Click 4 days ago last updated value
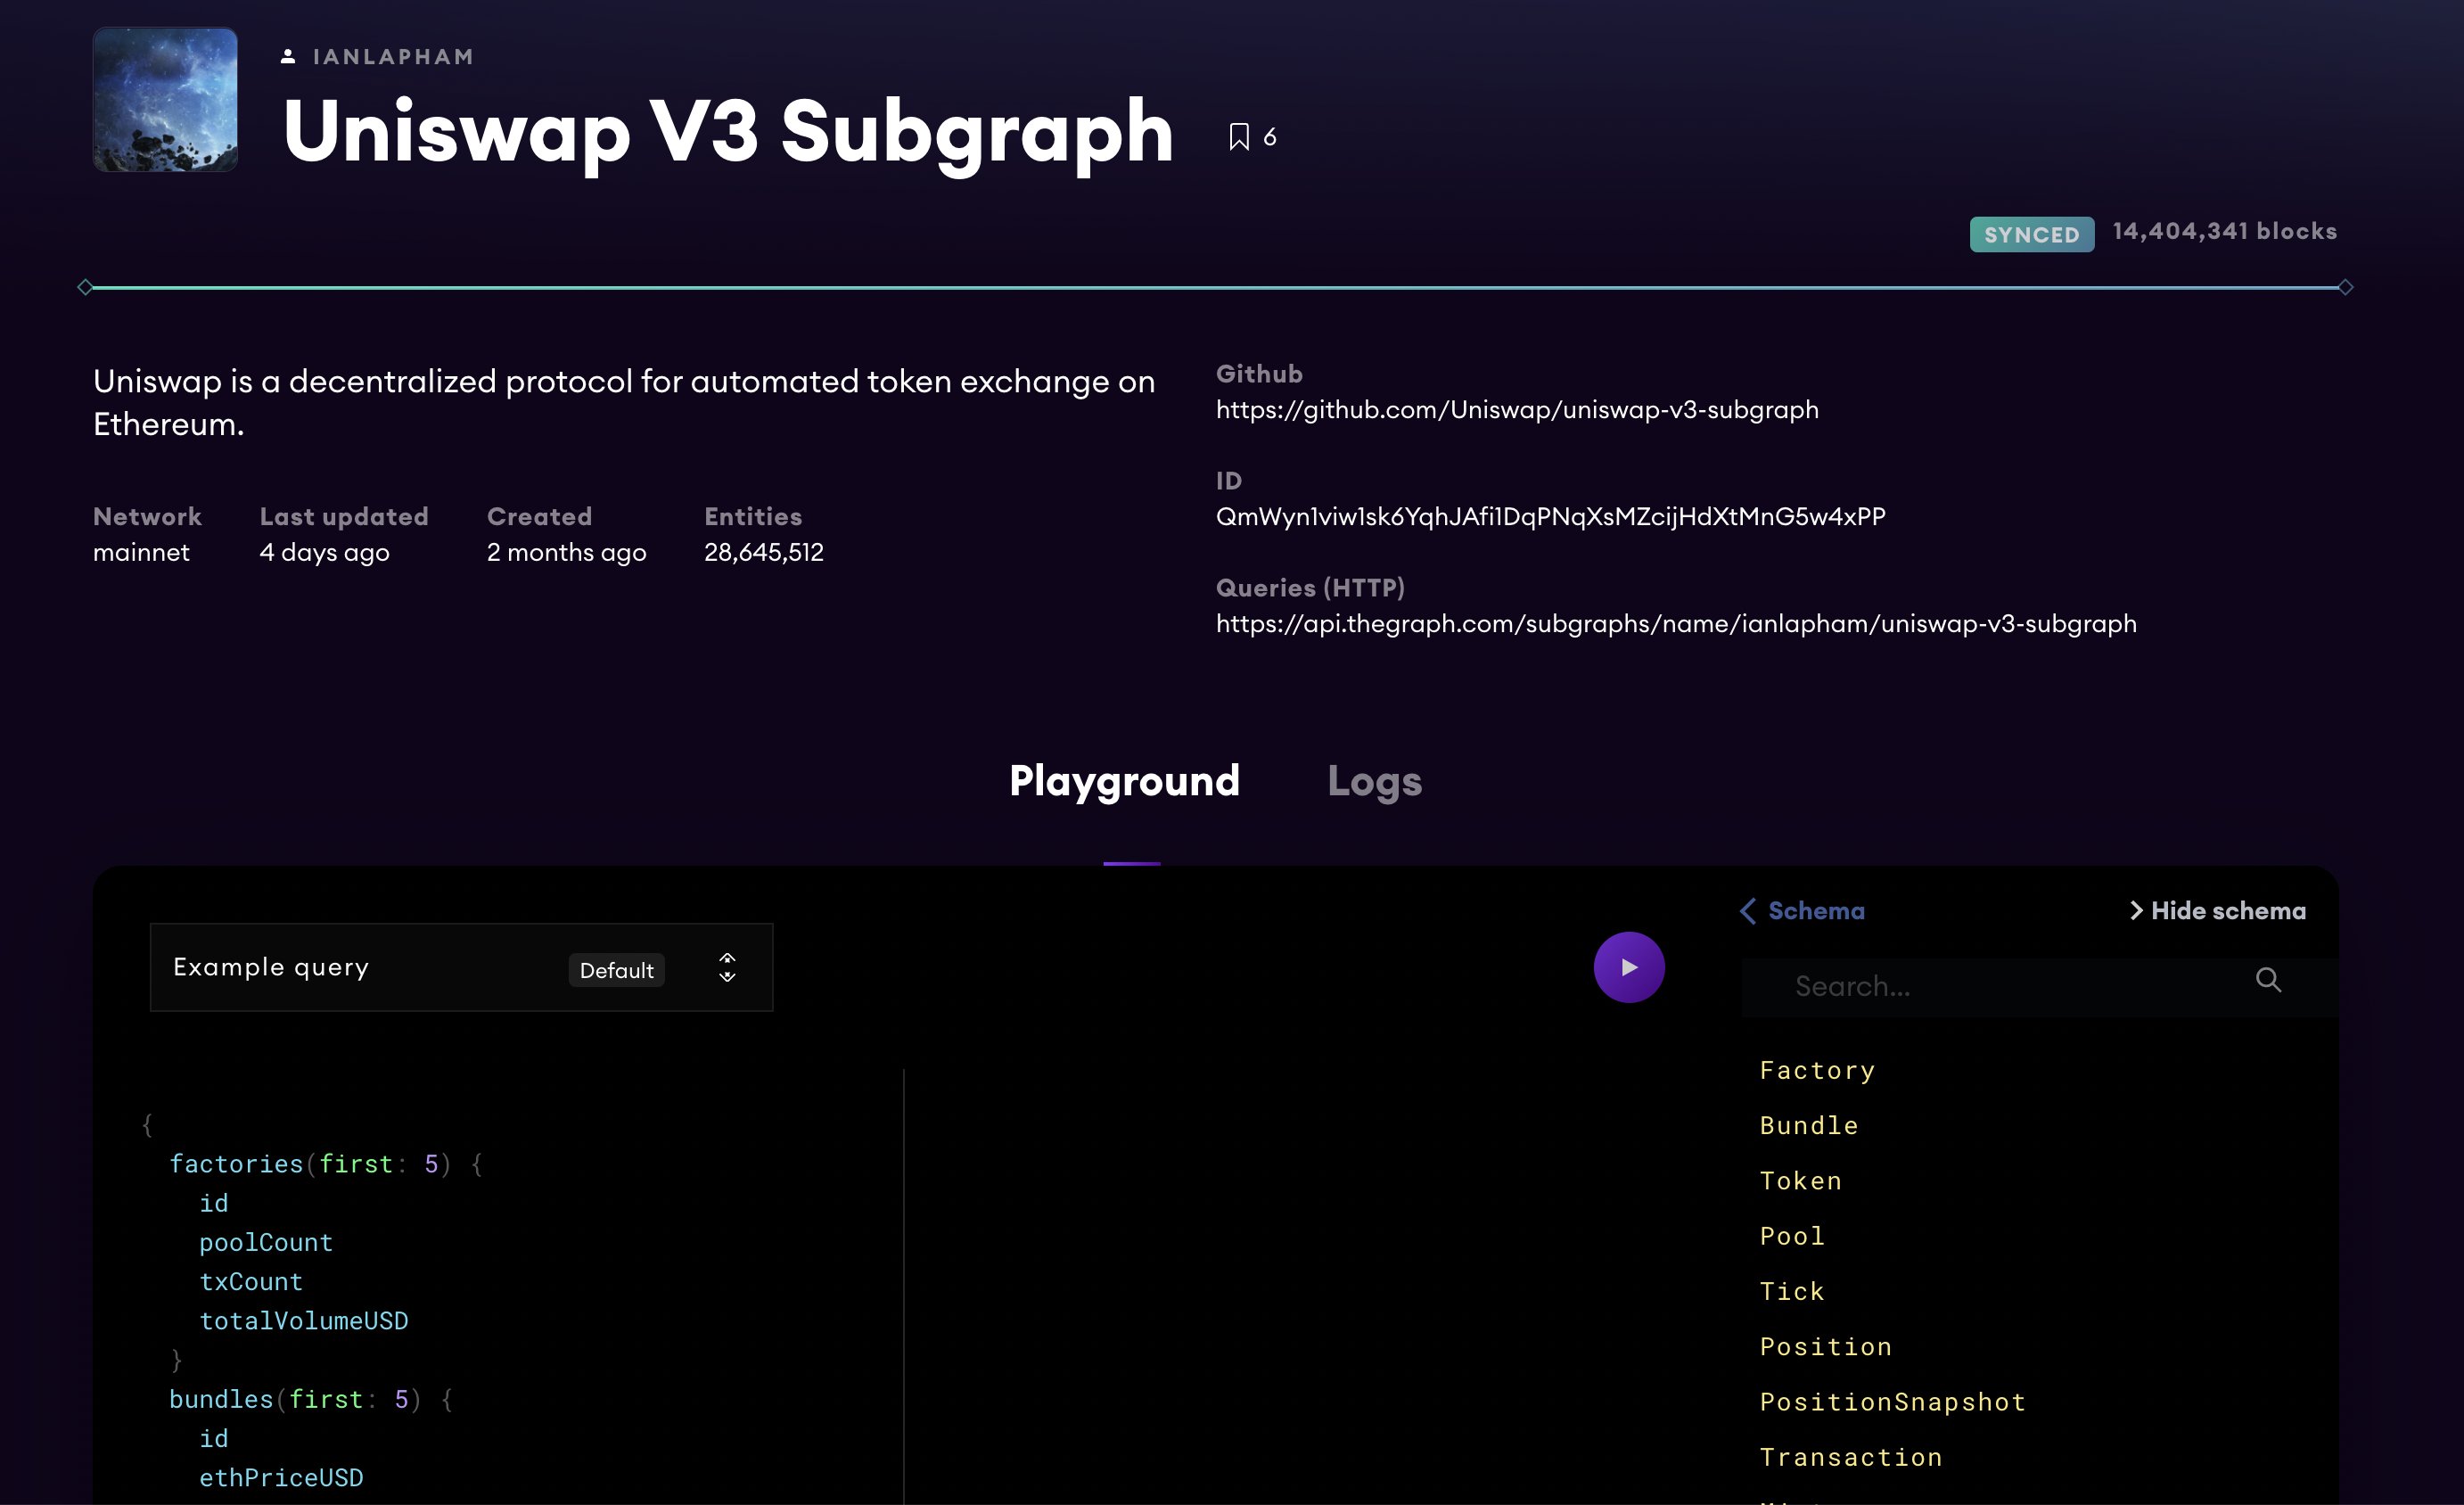 tap(324, 553)
